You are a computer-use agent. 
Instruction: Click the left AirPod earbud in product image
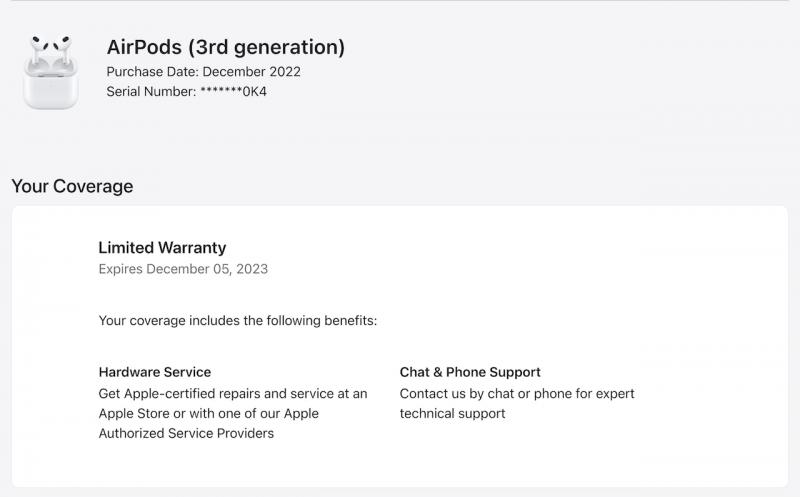39,51
